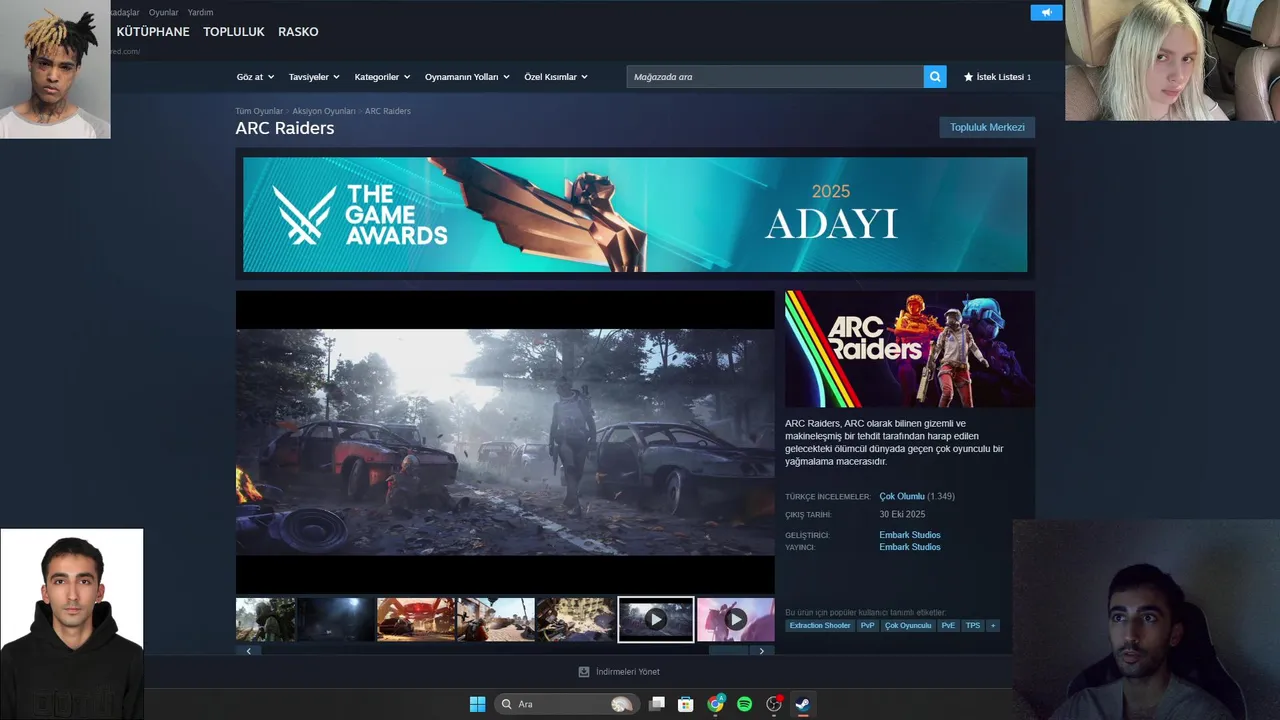
Task: Play the highlighted trailer thumbnail
Action: pos(656,620)
